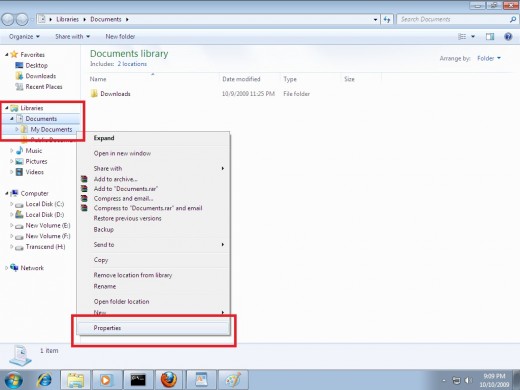Expand the Network node arrow
520x390 pixels.
[x=6, y=268]
